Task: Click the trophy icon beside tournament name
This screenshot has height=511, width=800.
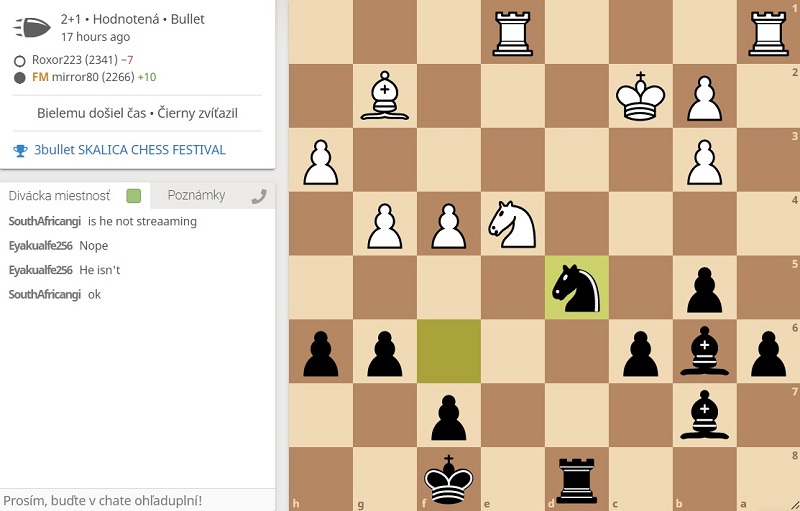Action: click(20, 150)
